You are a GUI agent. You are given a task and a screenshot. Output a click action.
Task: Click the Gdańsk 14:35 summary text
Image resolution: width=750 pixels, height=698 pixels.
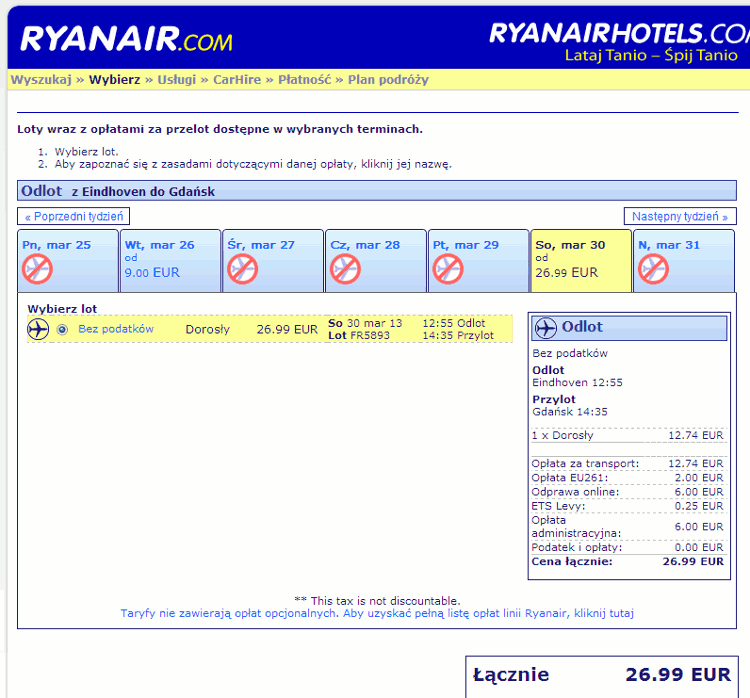[x=570, y=412]
